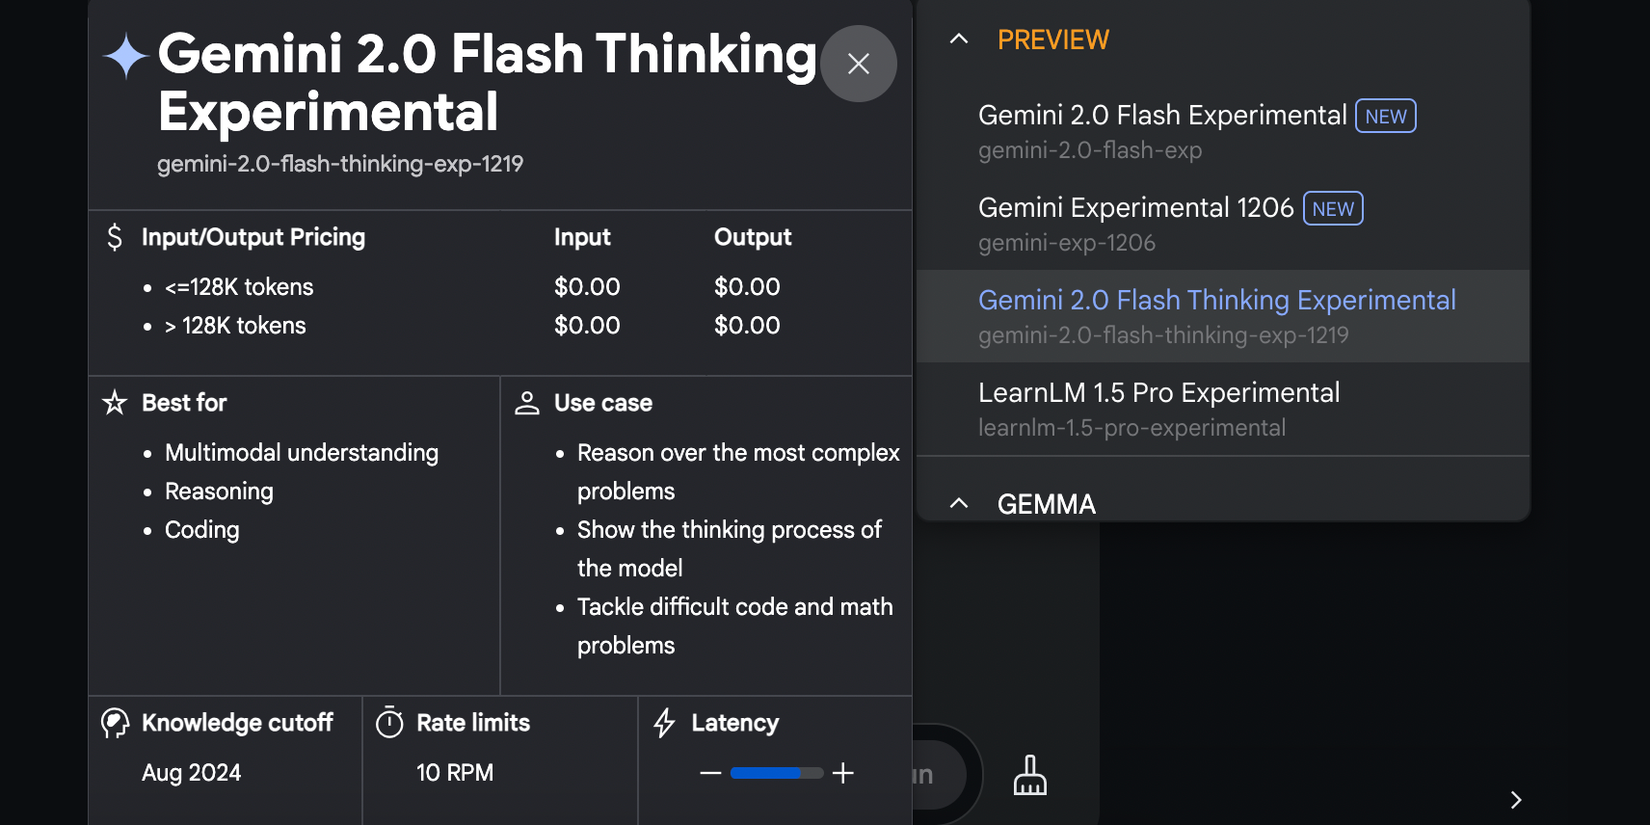This screenshot has width=1650, height=825.
Task: Click the gemini-2.0-flash-thinking-exp-1219 model ID text
Action: pyautogui.click(x=340, y=164)
